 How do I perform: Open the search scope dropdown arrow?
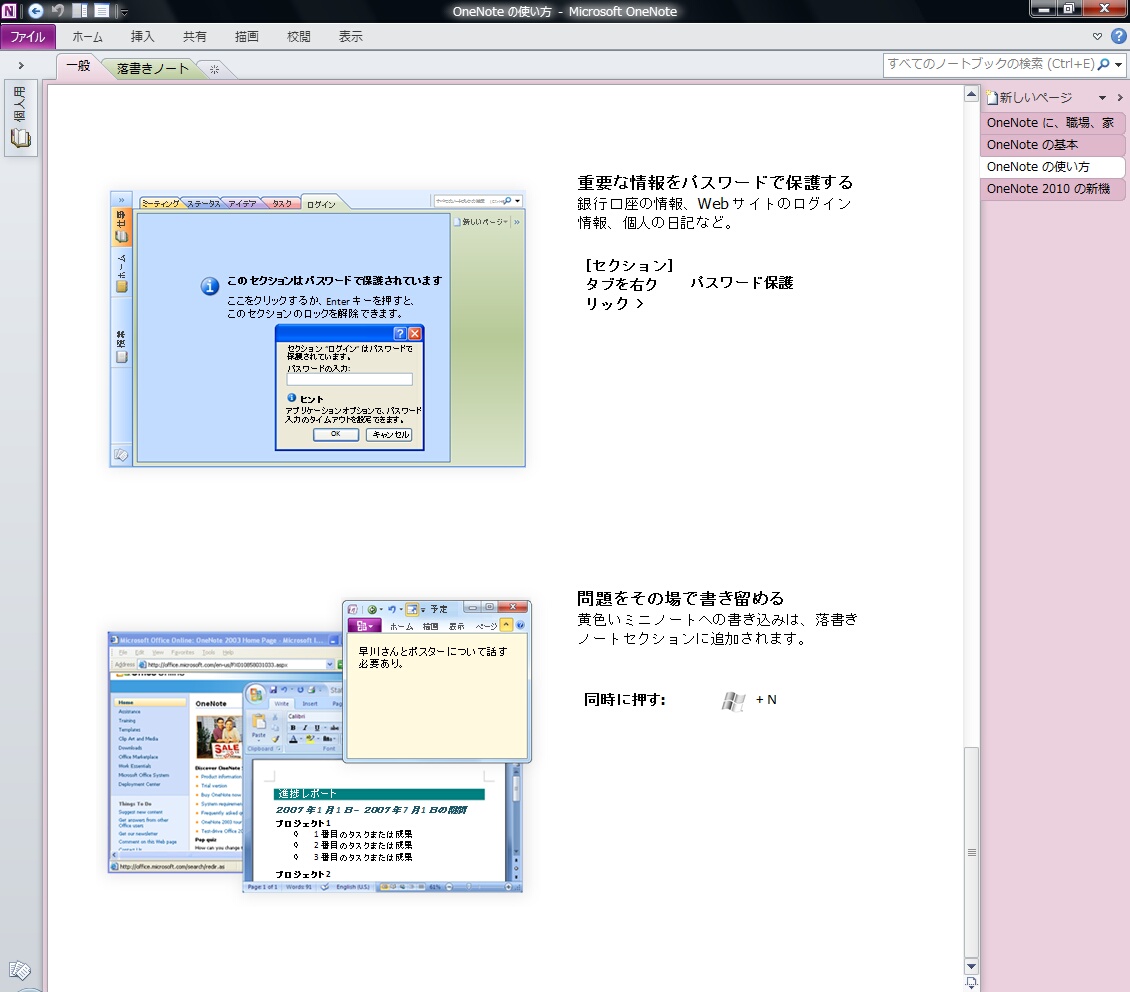(1118, 65)
